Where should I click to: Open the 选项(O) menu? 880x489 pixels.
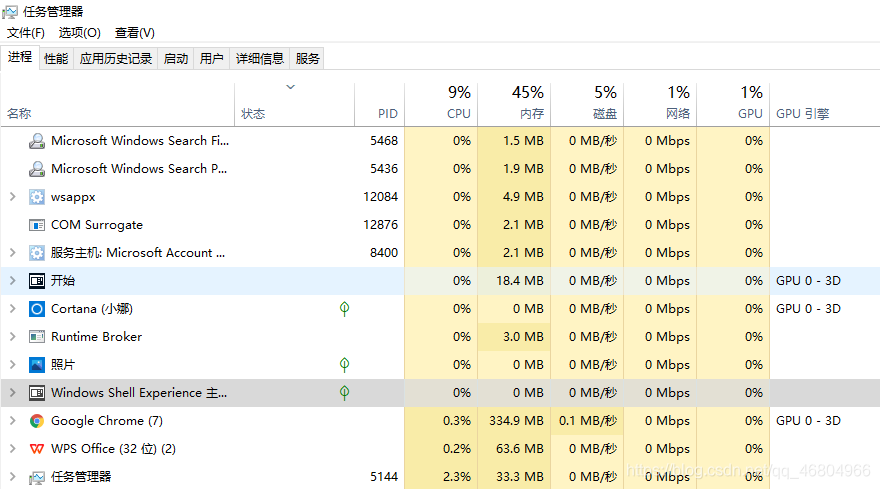coord(80,33)
